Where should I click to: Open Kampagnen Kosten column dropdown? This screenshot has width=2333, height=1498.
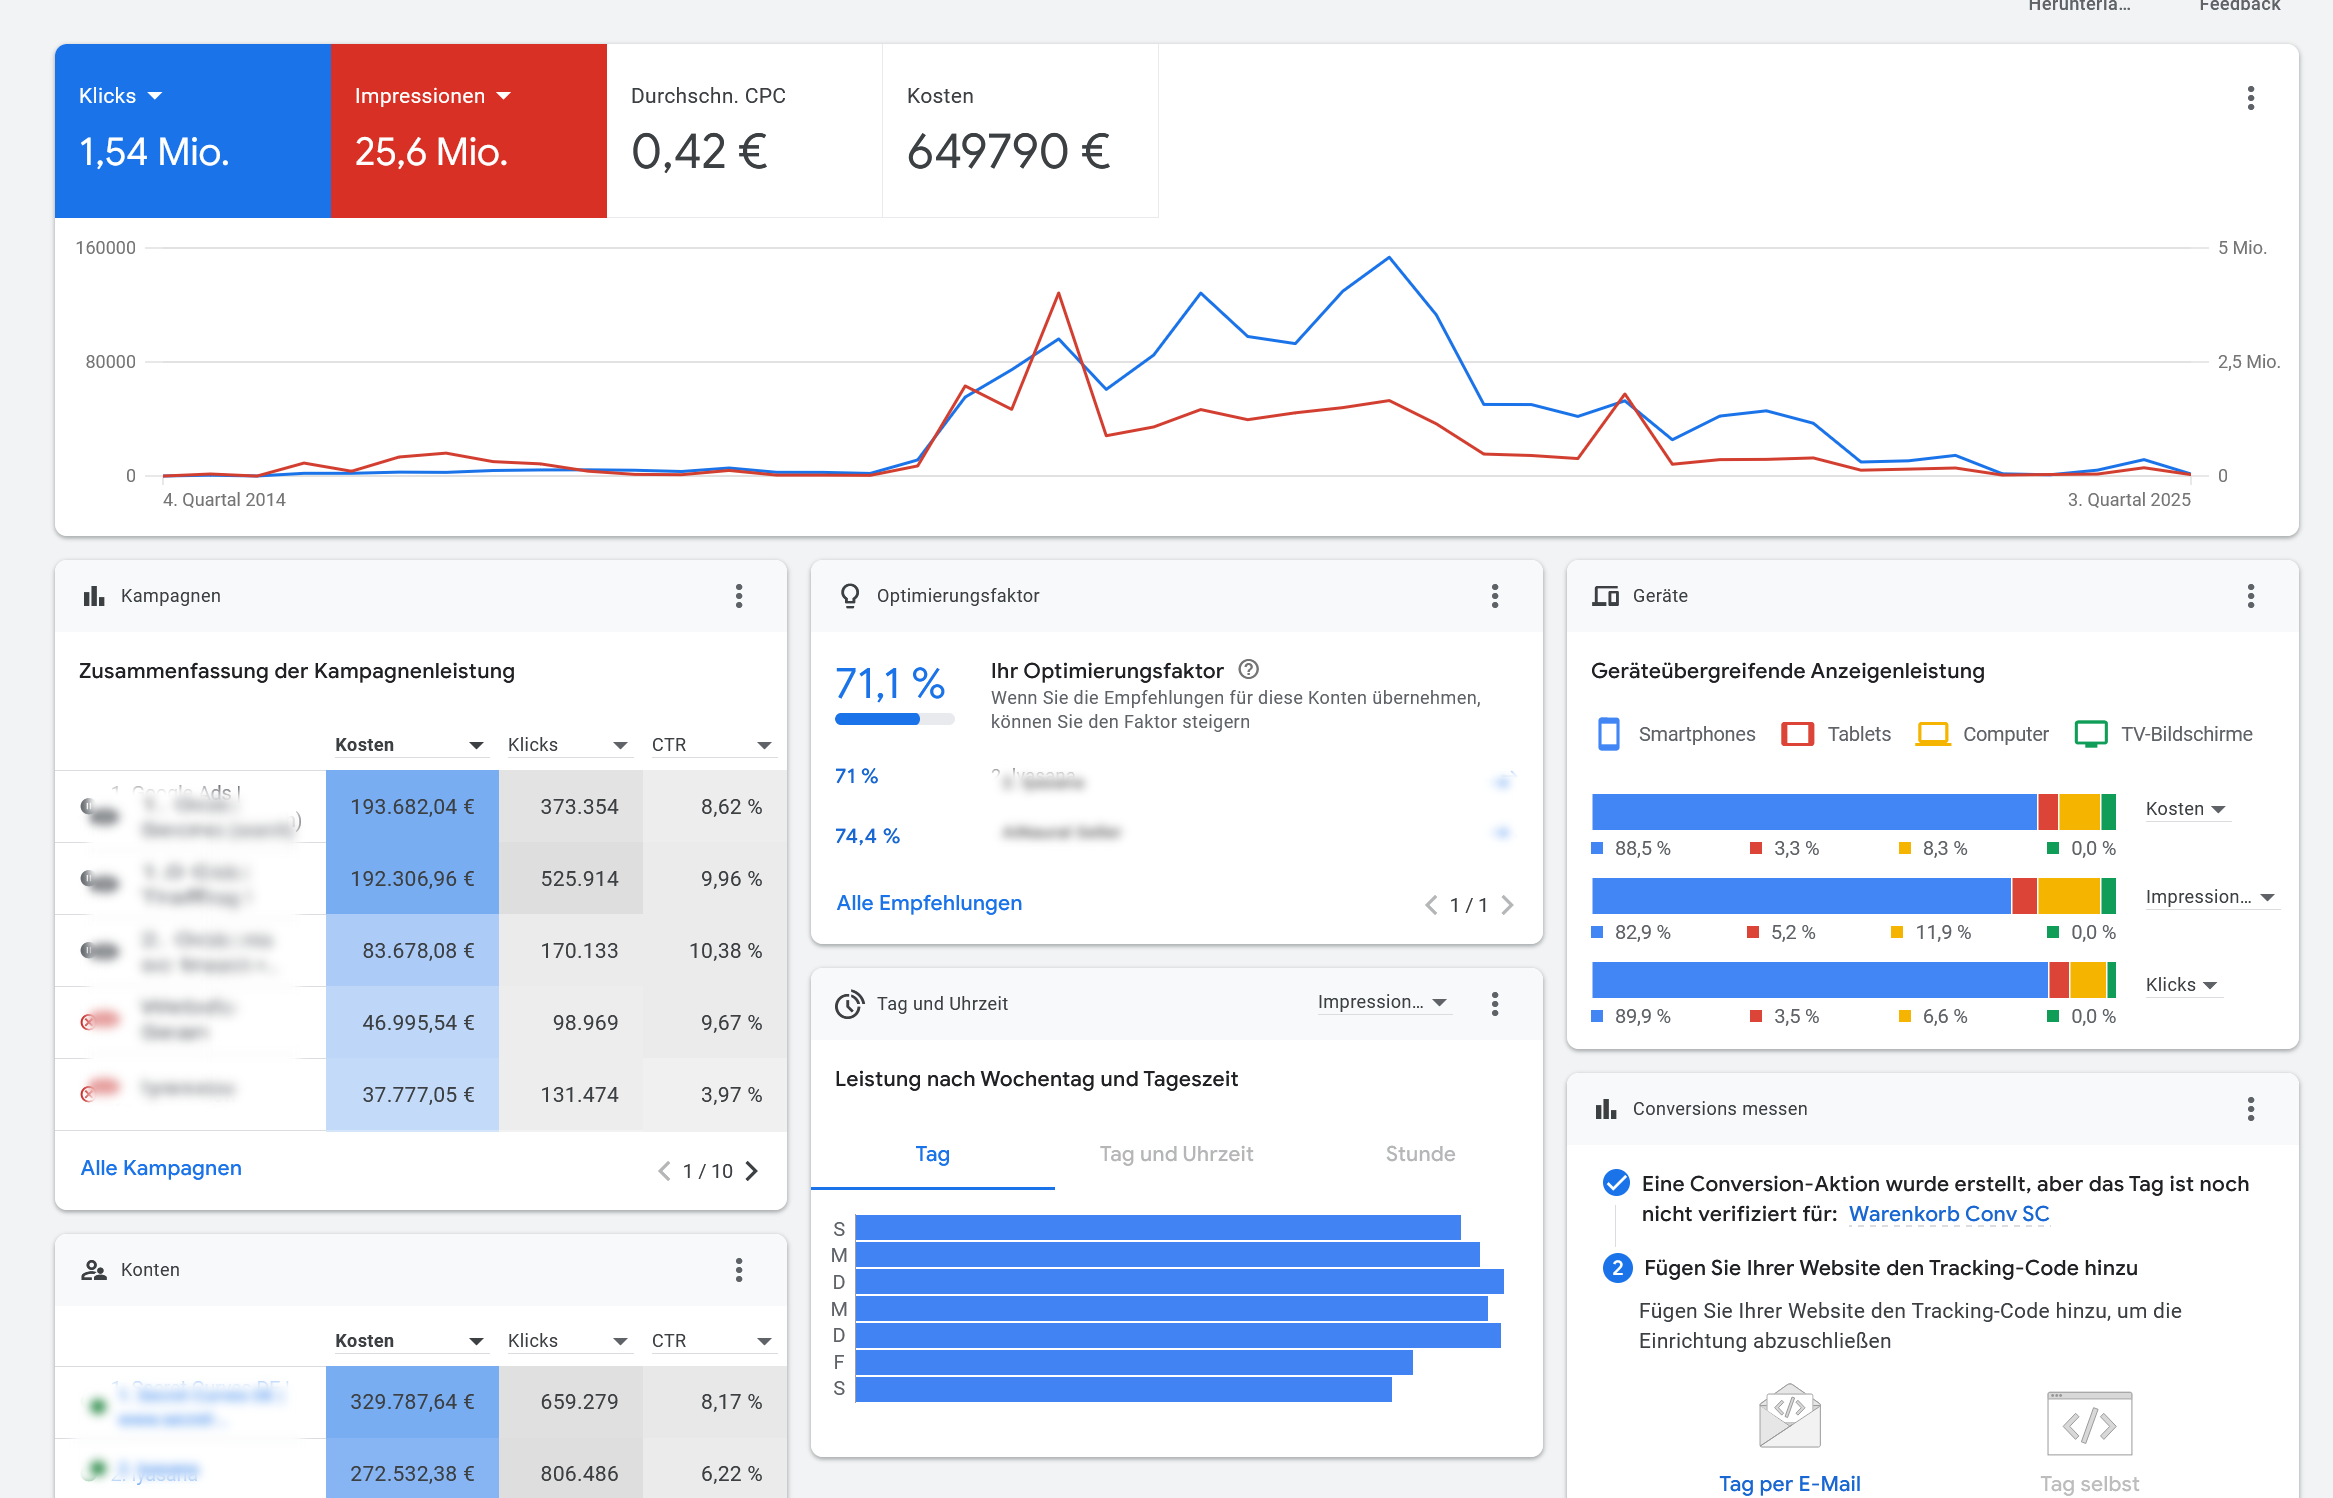[410, 745]
